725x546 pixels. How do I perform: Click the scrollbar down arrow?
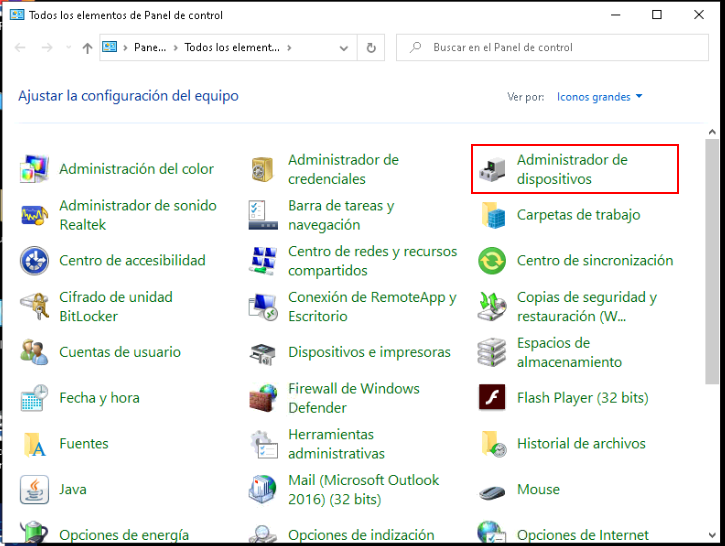(x=712, y=535)
